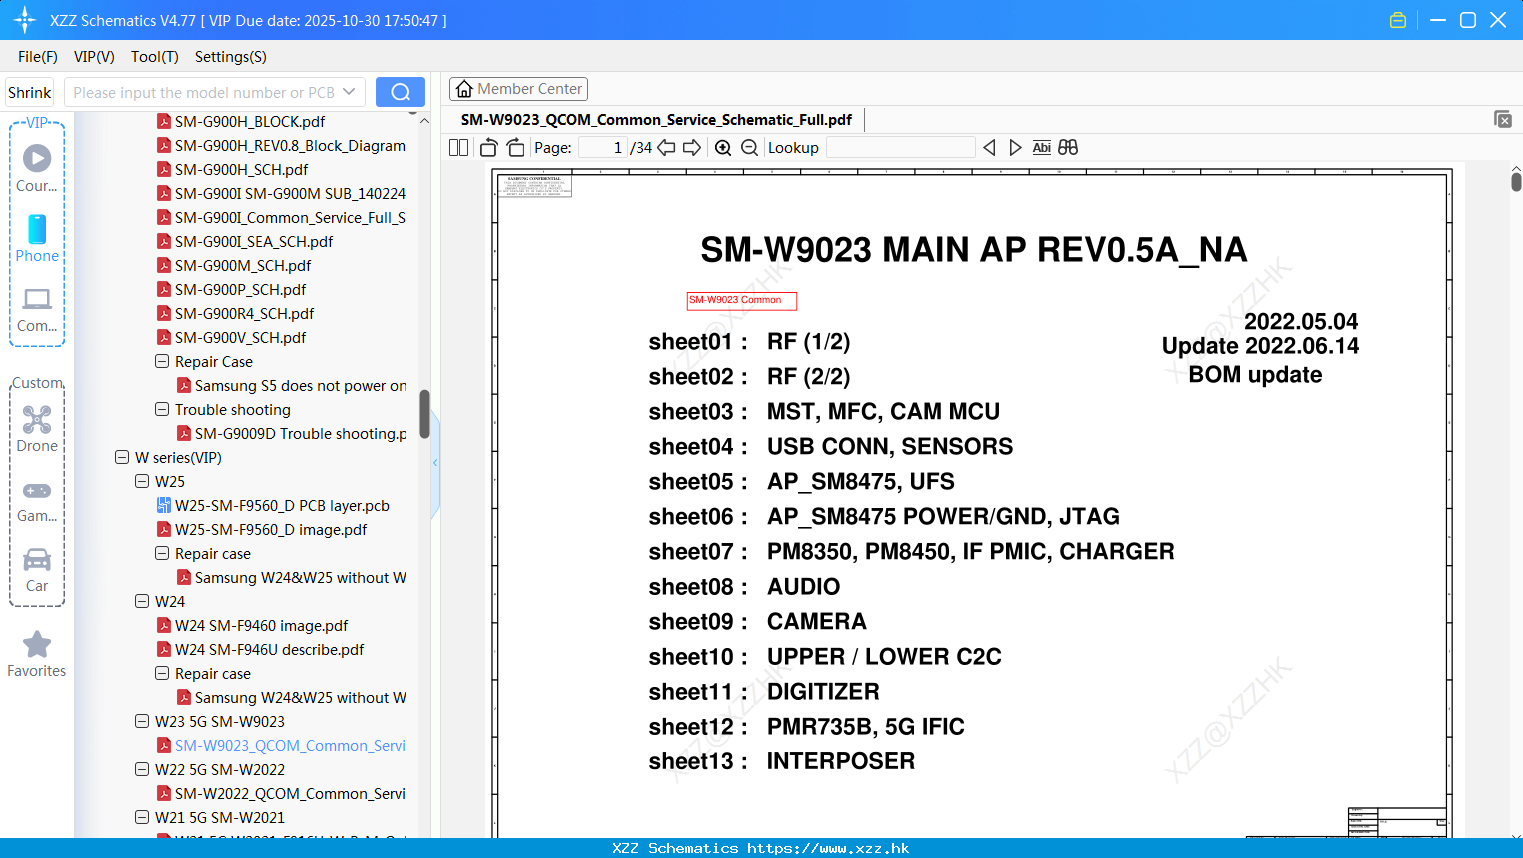Select the Phone category icon
The image size is (1523, 858).
[x=37, y=238]
